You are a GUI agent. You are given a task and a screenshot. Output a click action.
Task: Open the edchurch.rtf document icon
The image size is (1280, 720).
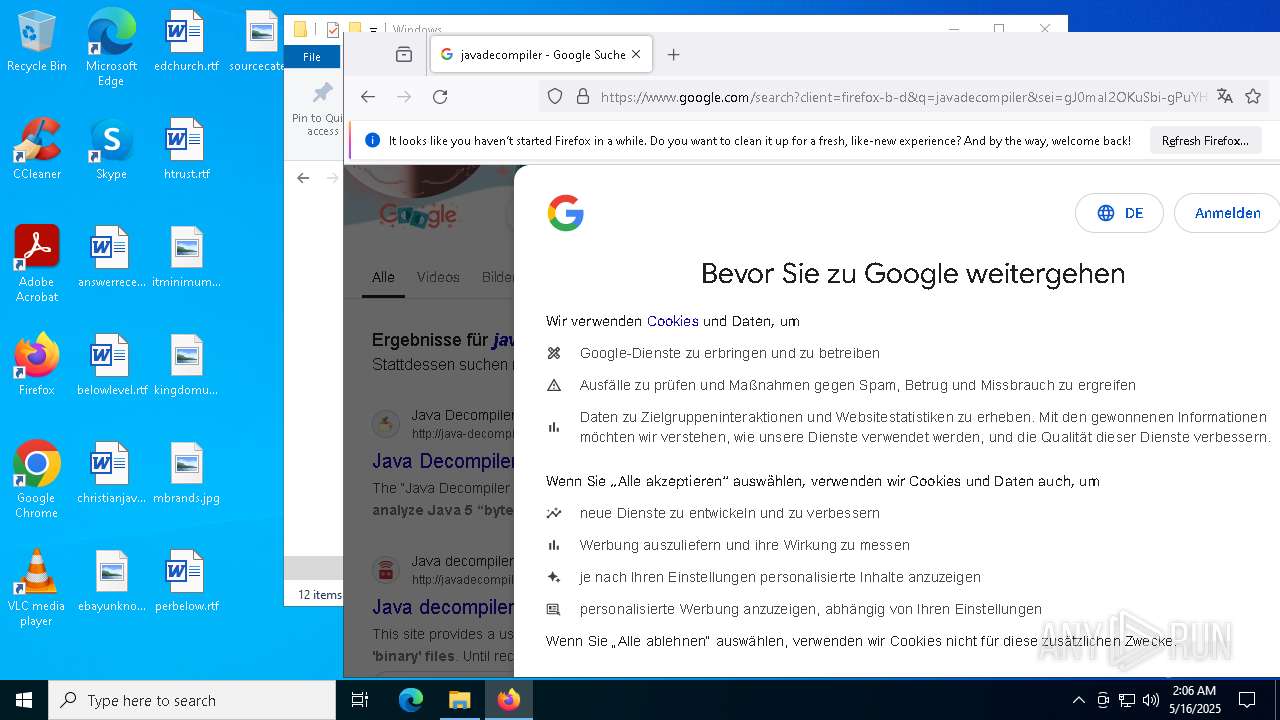(x=186, y=42)
